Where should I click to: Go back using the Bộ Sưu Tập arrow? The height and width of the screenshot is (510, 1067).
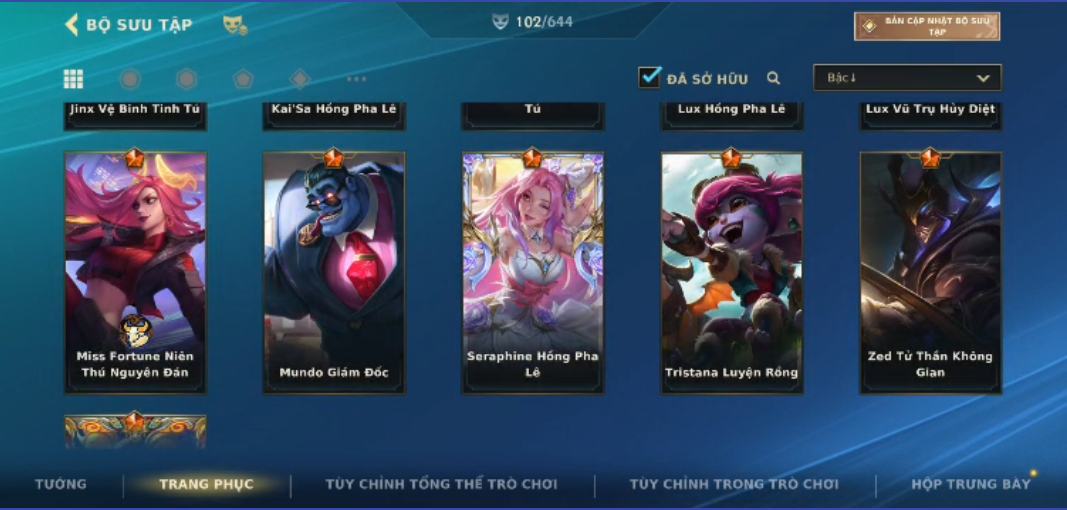tap(71, 25)
